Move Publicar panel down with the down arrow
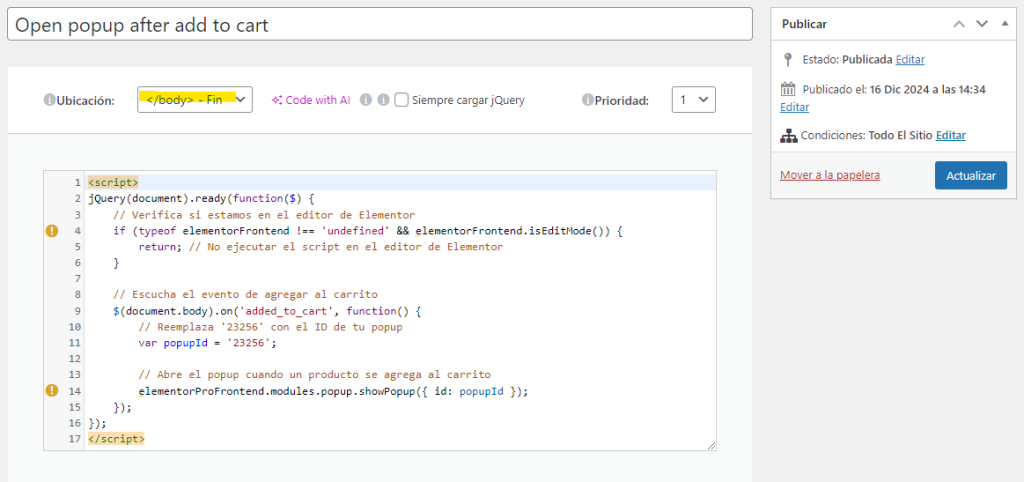 (982, 24)
